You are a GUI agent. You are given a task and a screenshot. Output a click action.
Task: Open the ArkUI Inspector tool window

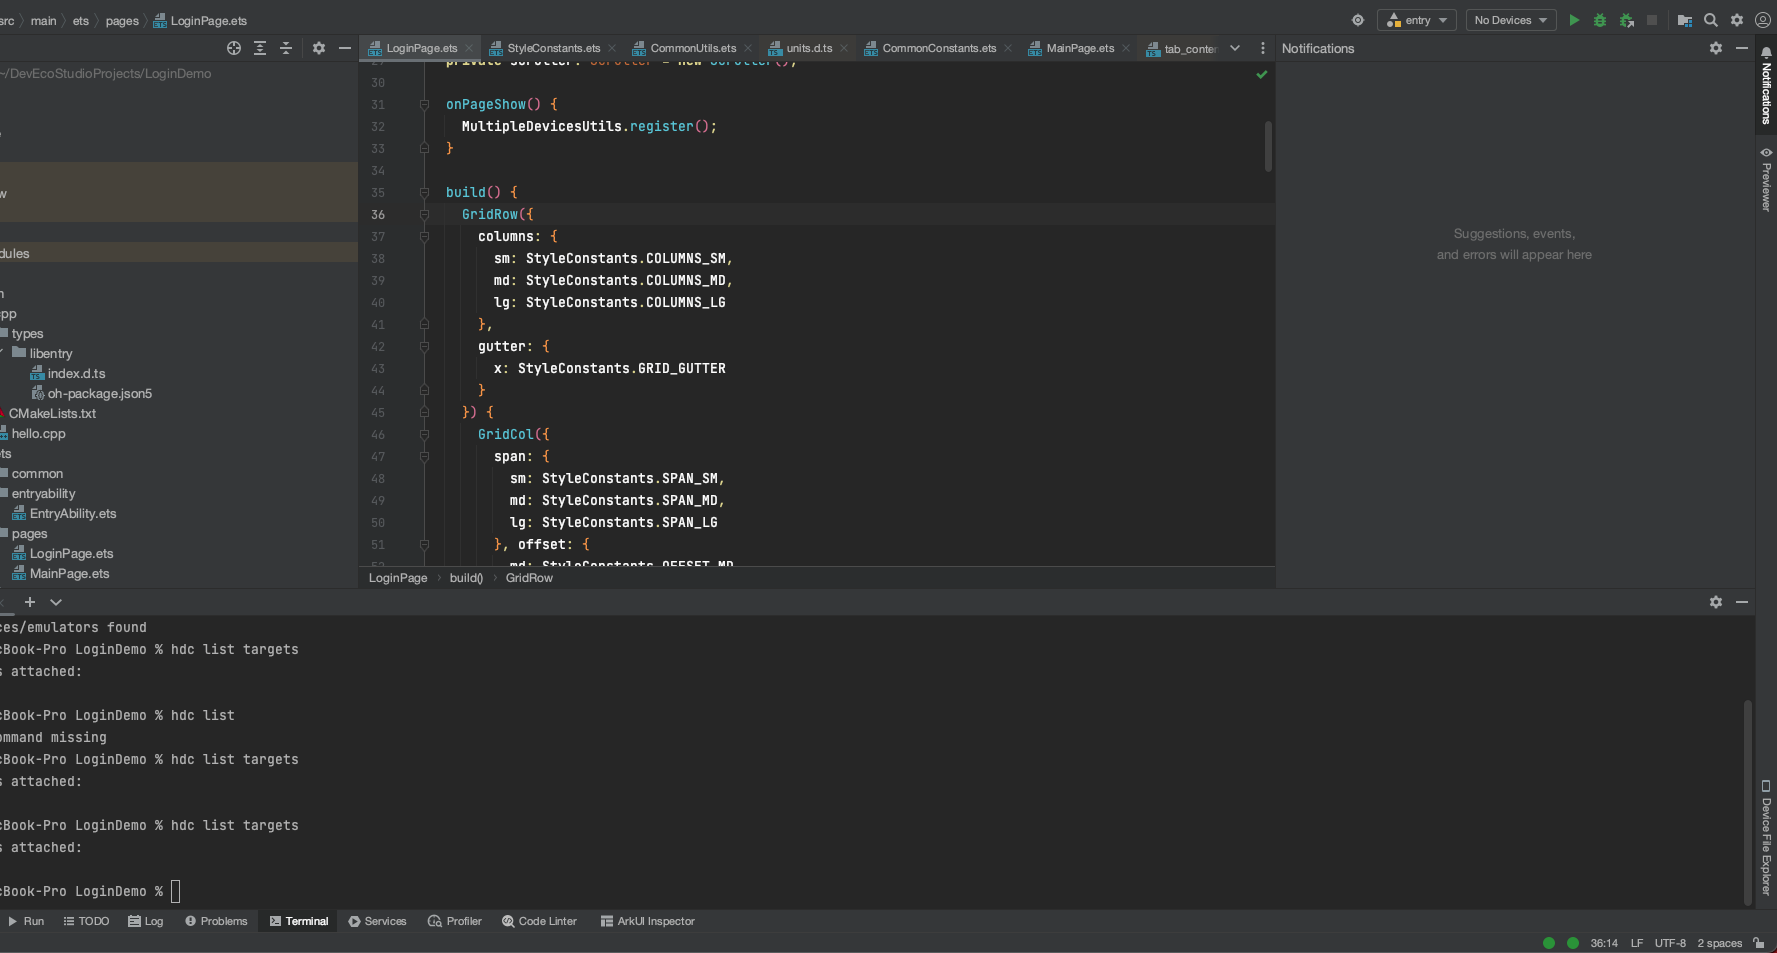(x=648, y=921)
